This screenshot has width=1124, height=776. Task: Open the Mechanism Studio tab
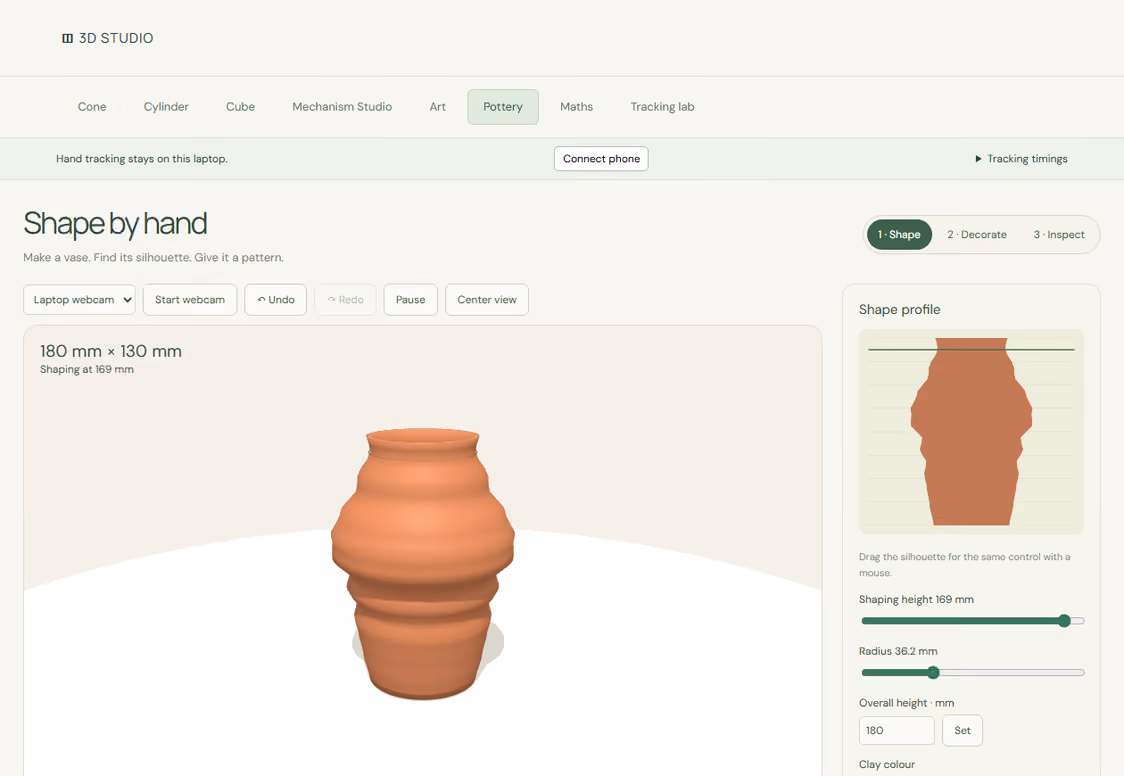(342, 107)
